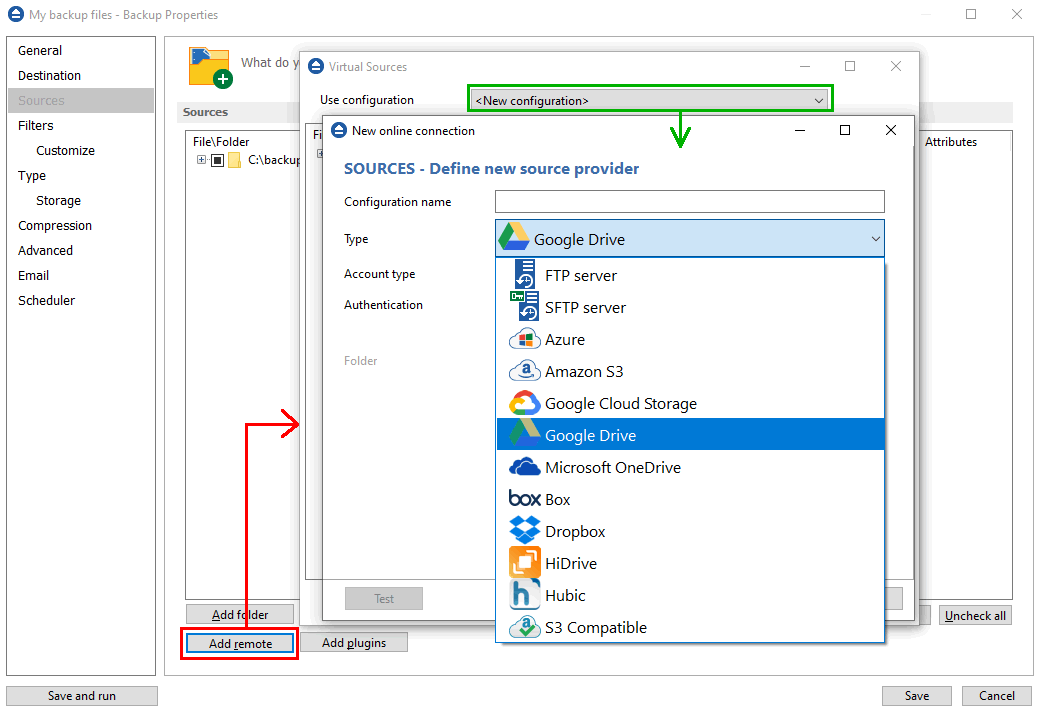
Task: Choose the Box logo icon
Action: 525,498
